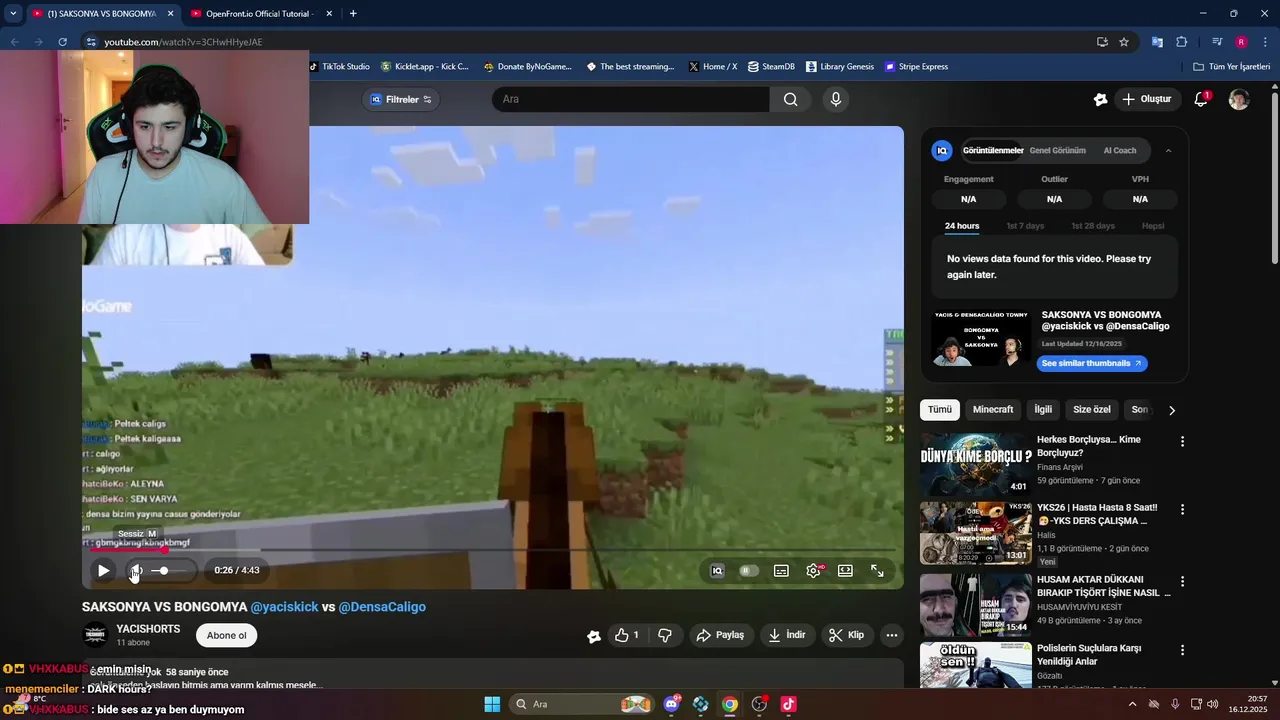Toggle subtitles with the captions button
This screenshot has height=720, width=1280.
click(781, 570)
